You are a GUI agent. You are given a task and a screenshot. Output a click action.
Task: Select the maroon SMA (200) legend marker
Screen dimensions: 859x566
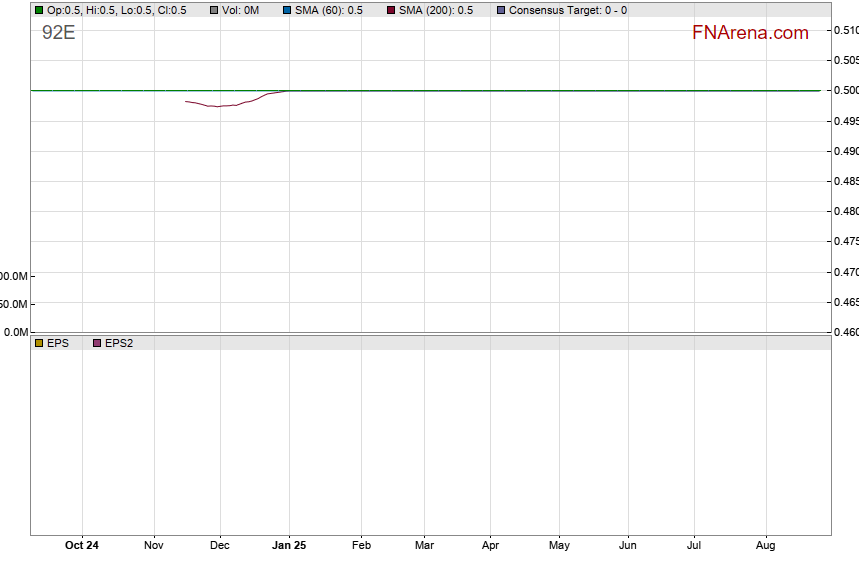[391, 10]
